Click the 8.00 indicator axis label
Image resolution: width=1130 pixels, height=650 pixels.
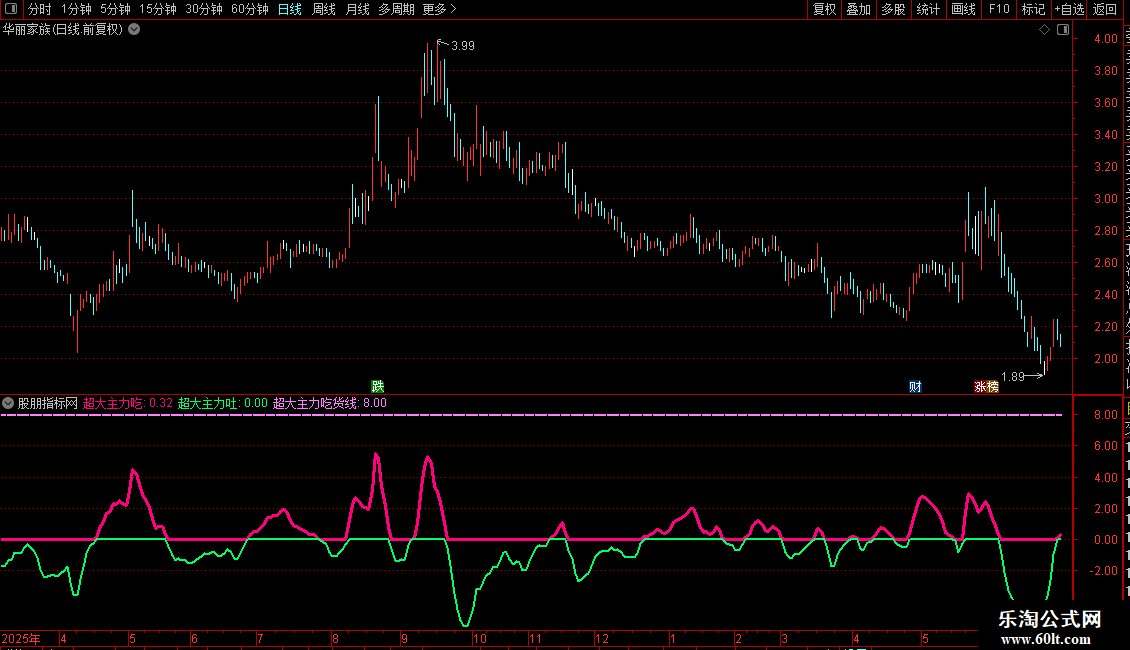tap(1106, 415)
